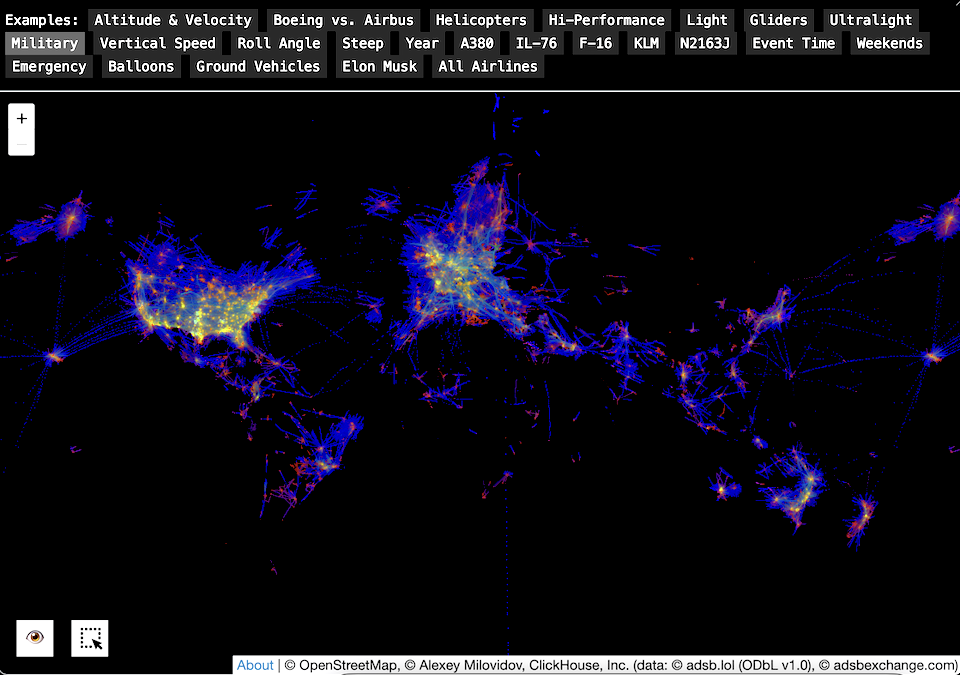Image resolution: width=960 pixels, height=675 pixels.
Task: Show the Helicopters example
Action: pos(481,20)
